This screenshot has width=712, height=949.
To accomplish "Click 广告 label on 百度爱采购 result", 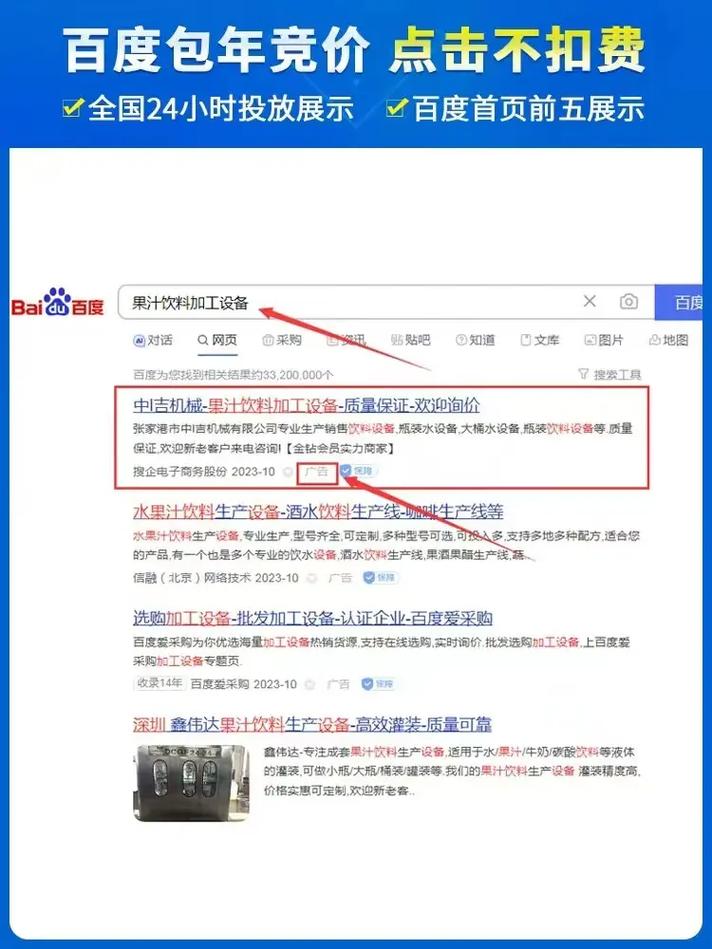I will [x=338, y=685].
